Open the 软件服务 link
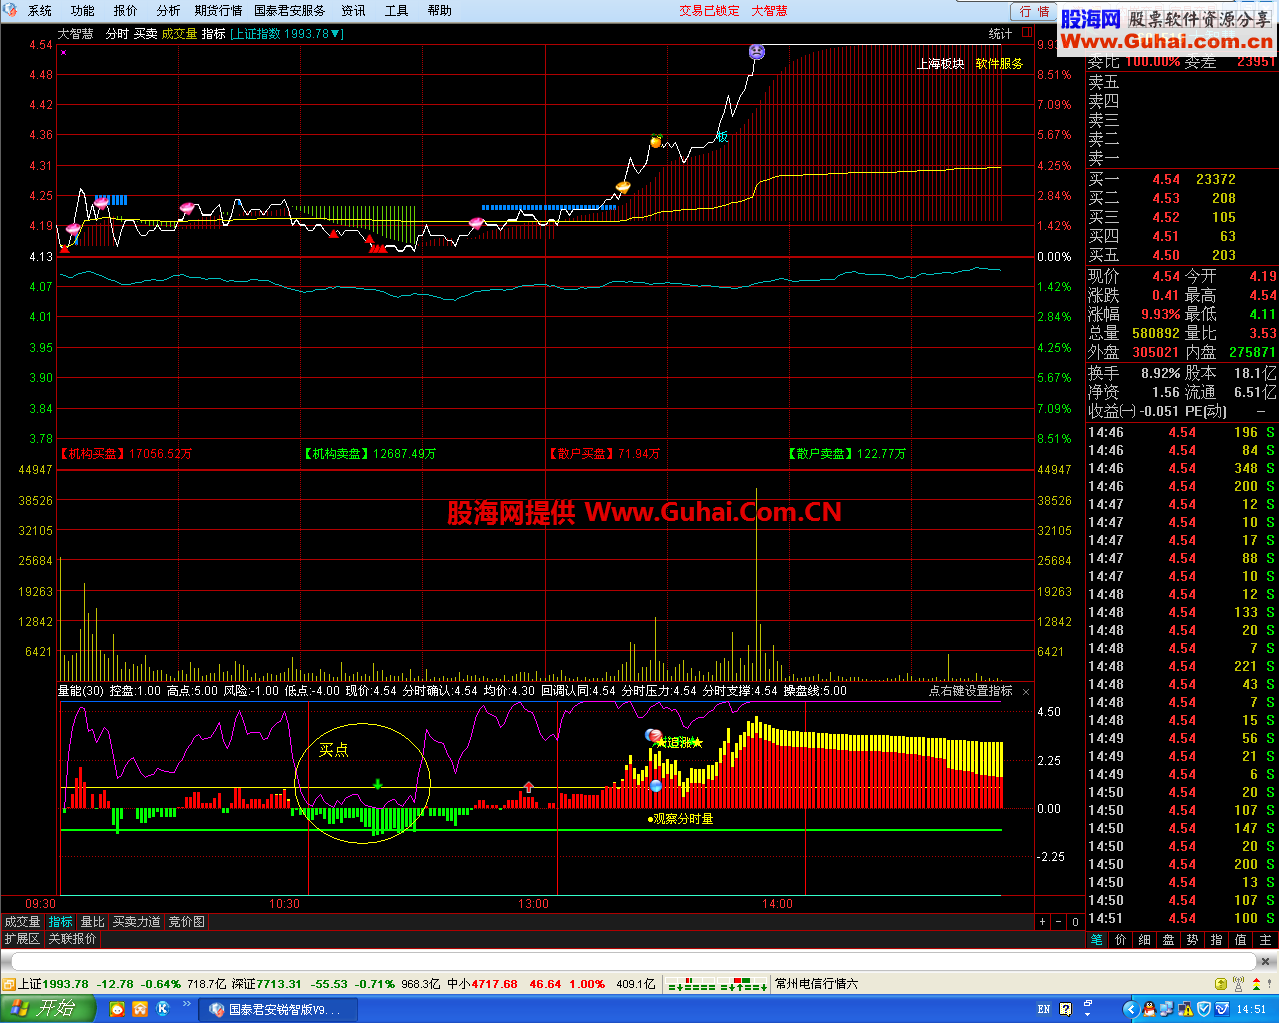Screen dimensions: 1279x1023 (x=1000, y=64)
